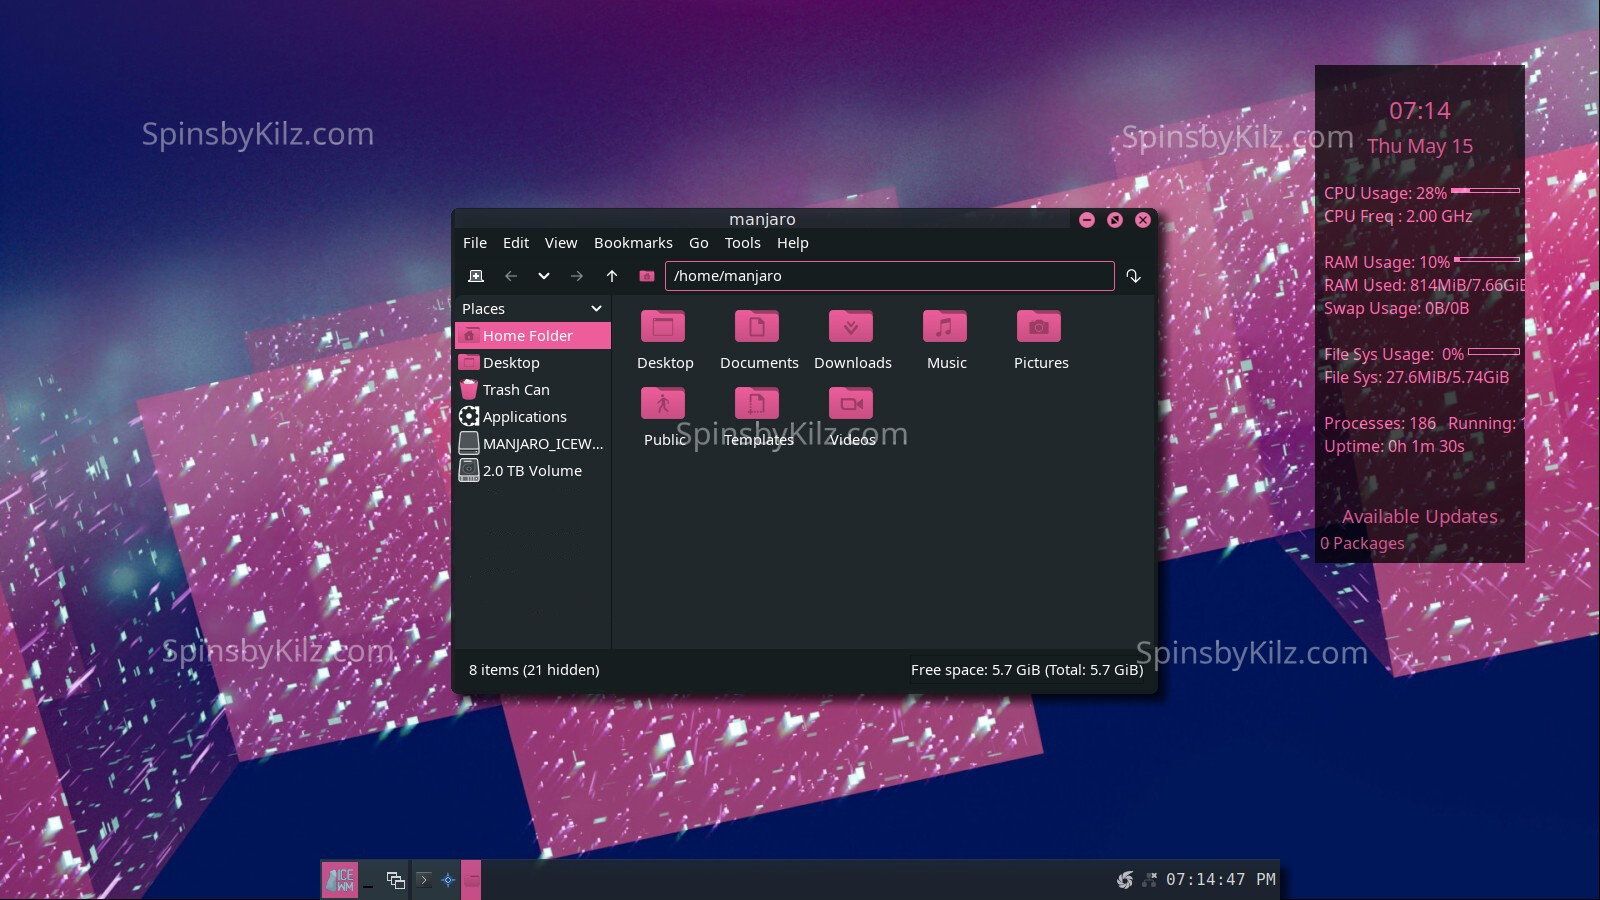1600x900 pixels.
Task: Open the Help menu
Action: 793,243
